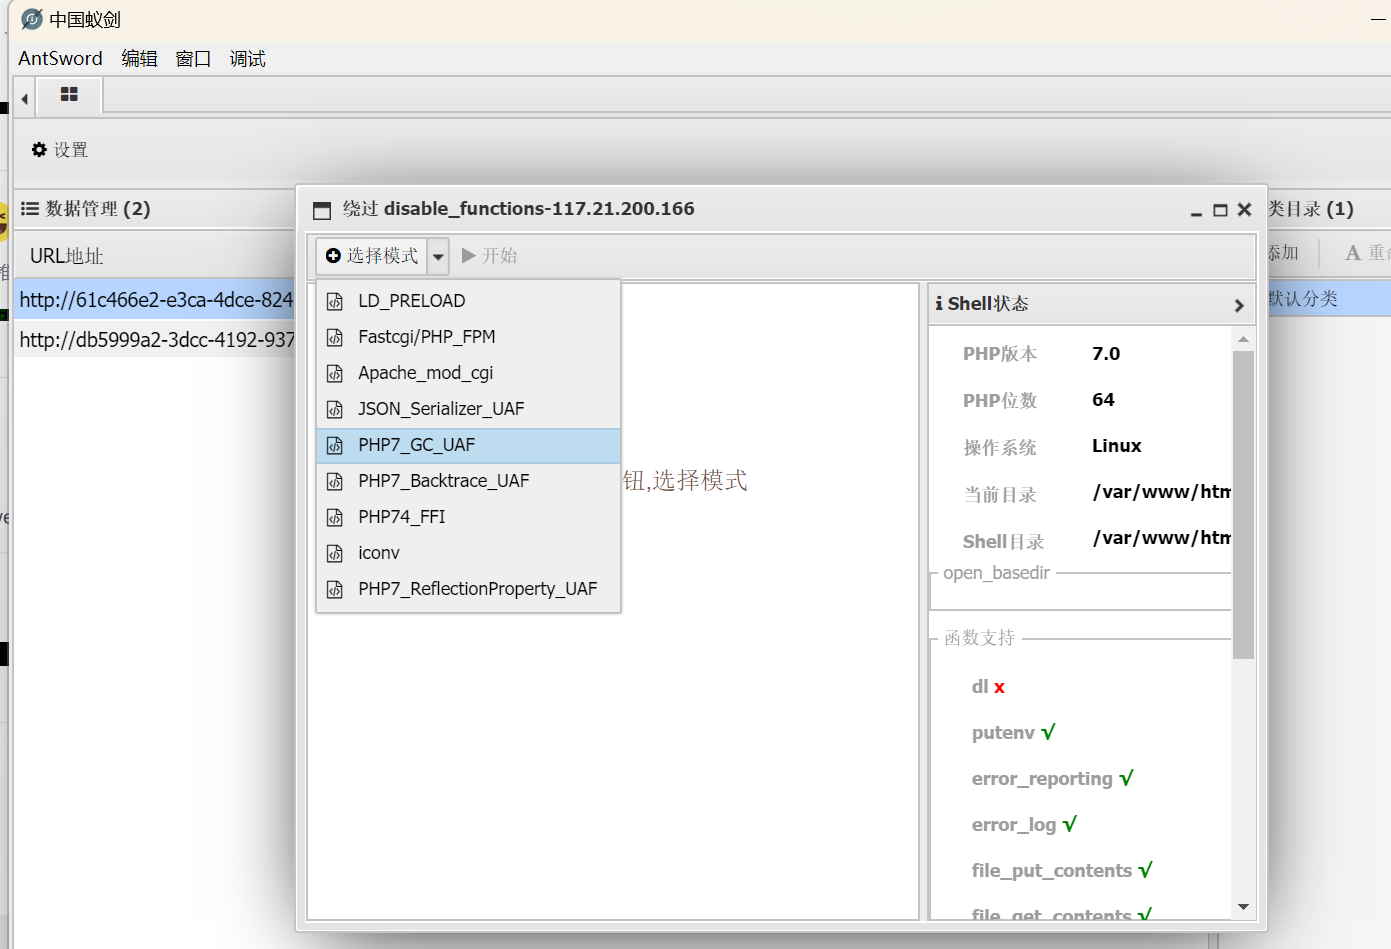The image size is (1391, 949).
Task: Open the AntSword menu
Action: tap(60, 58)
